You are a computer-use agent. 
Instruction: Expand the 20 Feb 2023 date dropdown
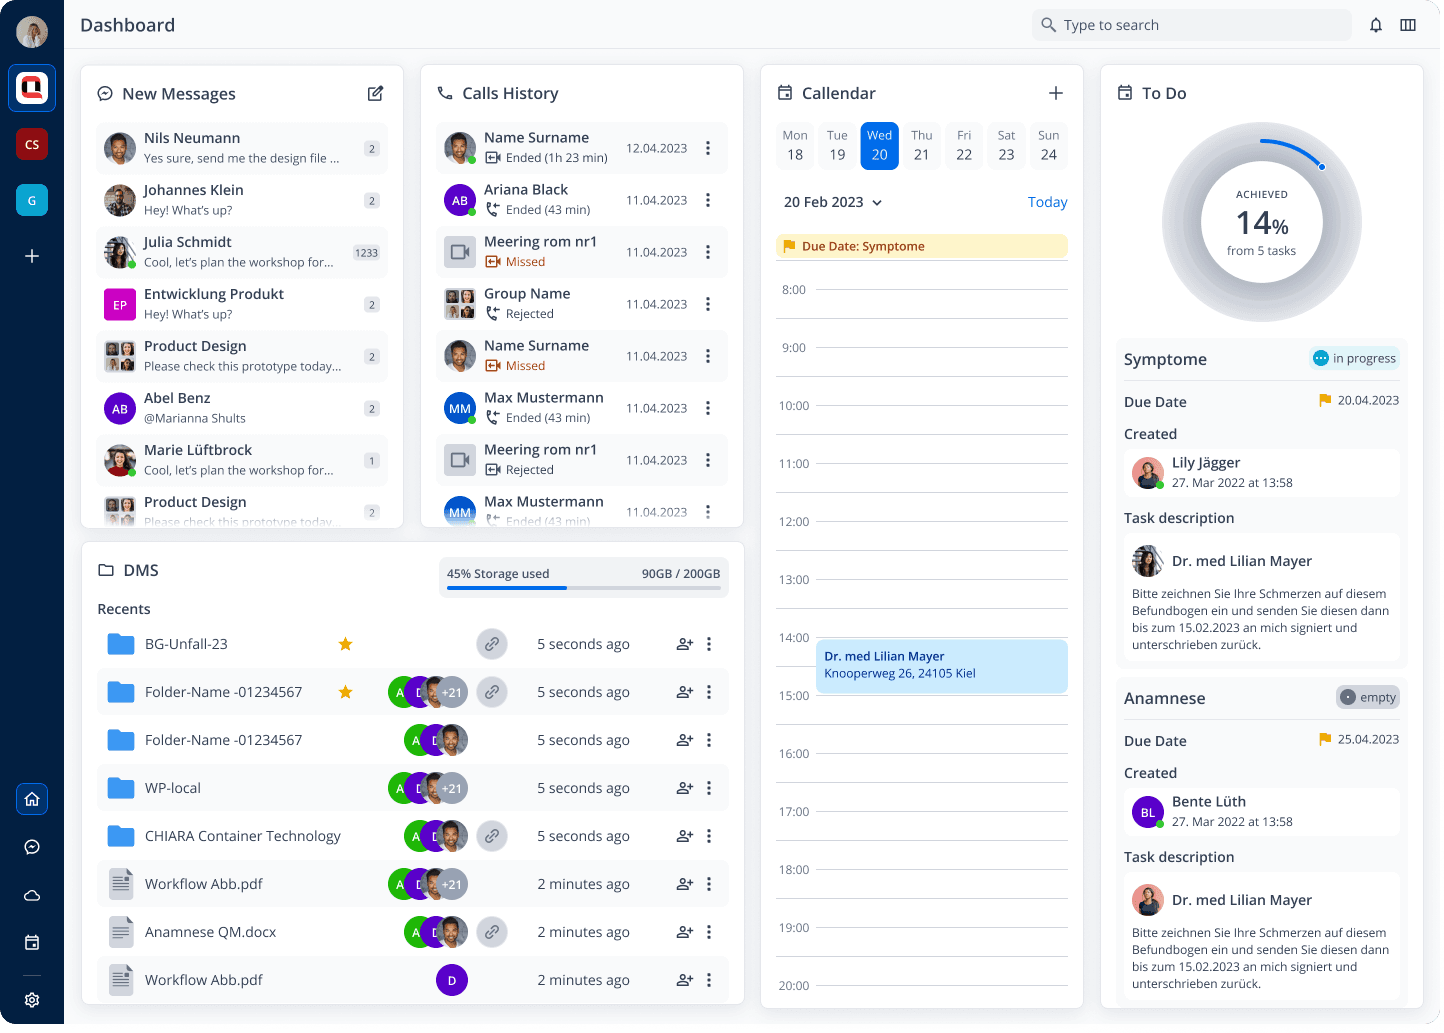coord(833,202)
